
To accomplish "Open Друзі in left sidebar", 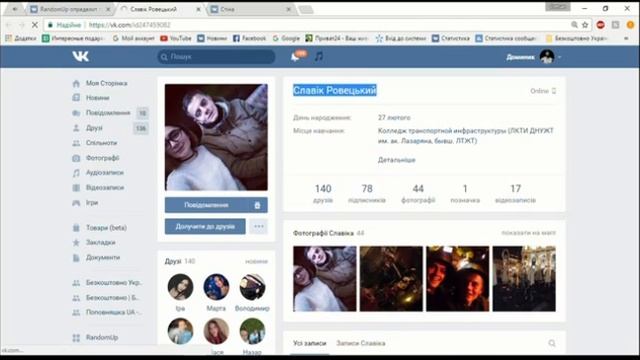I will click(x=94, y=128).
